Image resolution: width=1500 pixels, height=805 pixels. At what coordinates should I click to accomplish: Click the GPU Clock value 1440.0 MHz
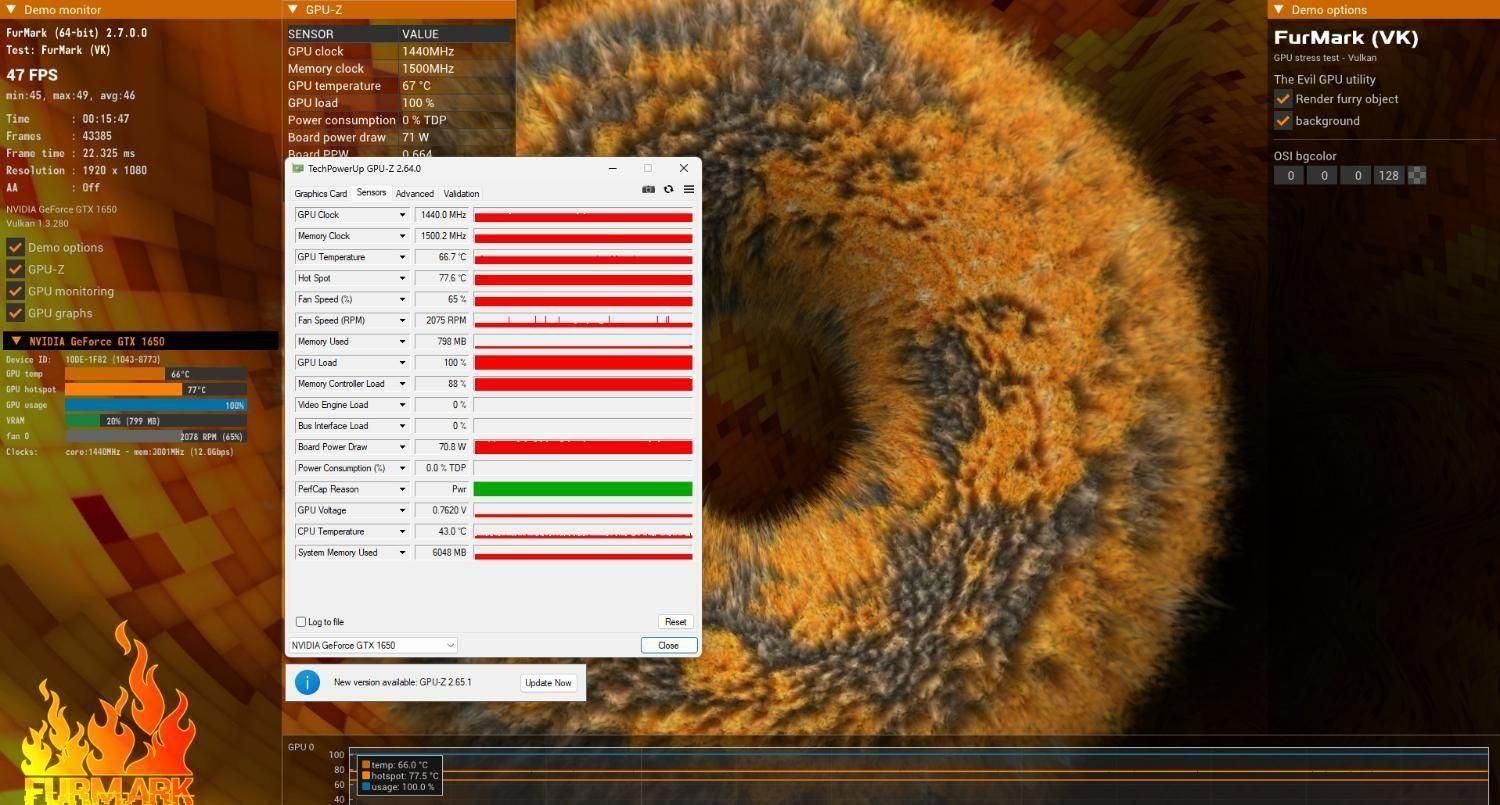[x=442, y=215]
